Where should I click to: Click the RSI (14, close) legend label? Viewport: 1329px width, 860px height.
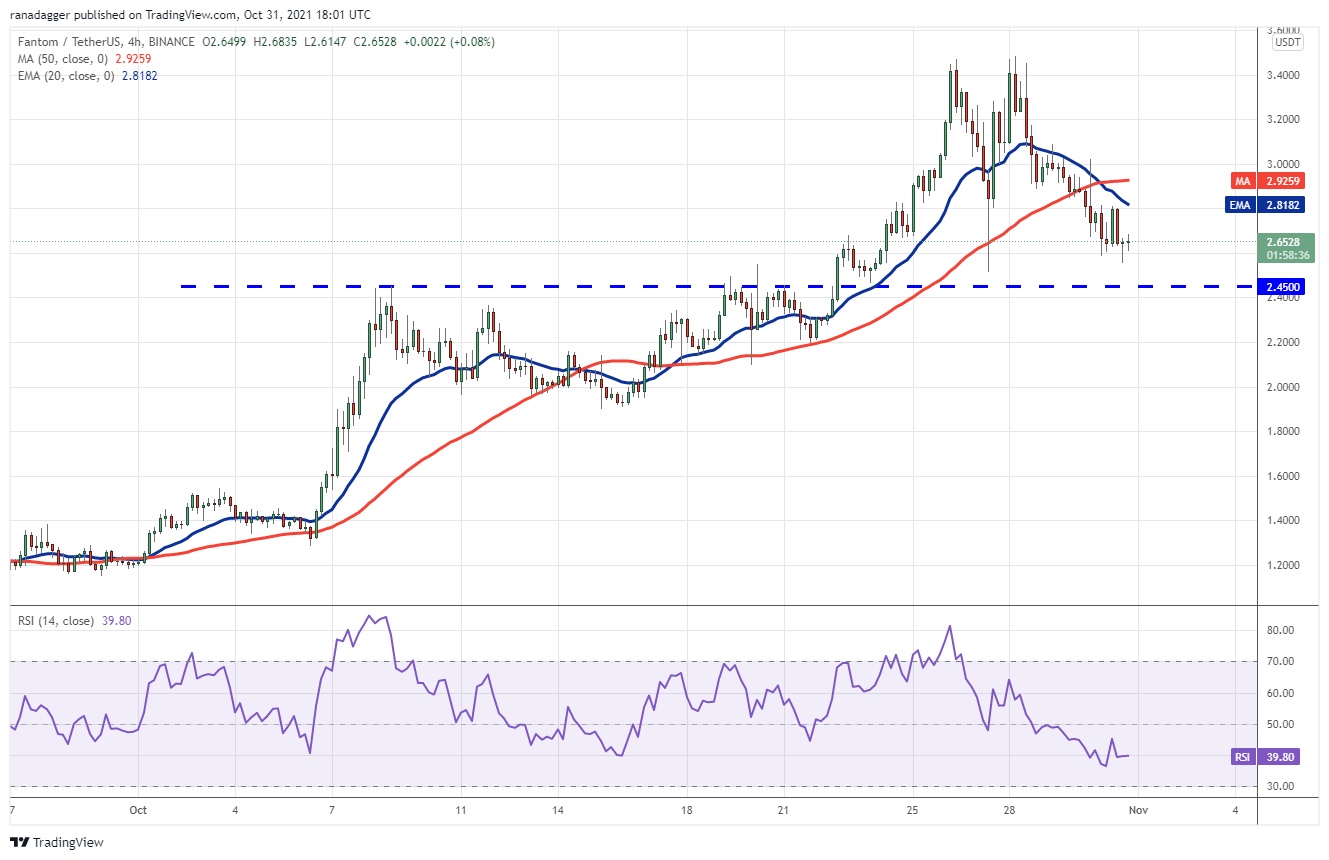pyautogui.click(x=56, y=621)
